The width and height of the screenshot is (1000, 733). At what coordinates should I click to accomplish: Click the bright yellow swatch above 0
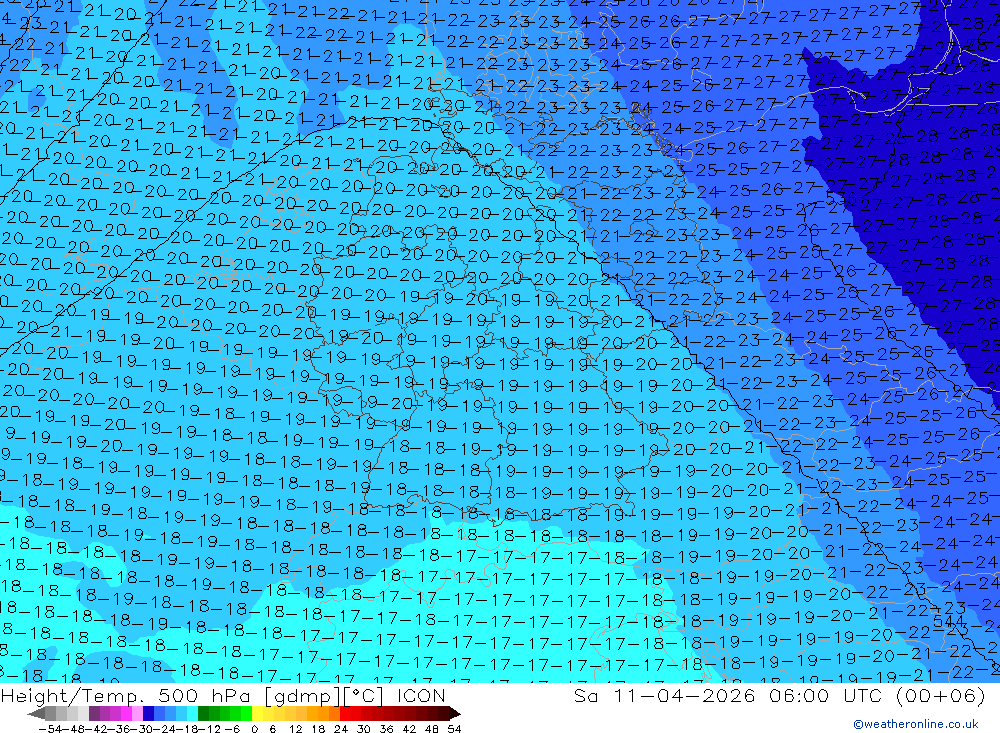tap(258, 713)
